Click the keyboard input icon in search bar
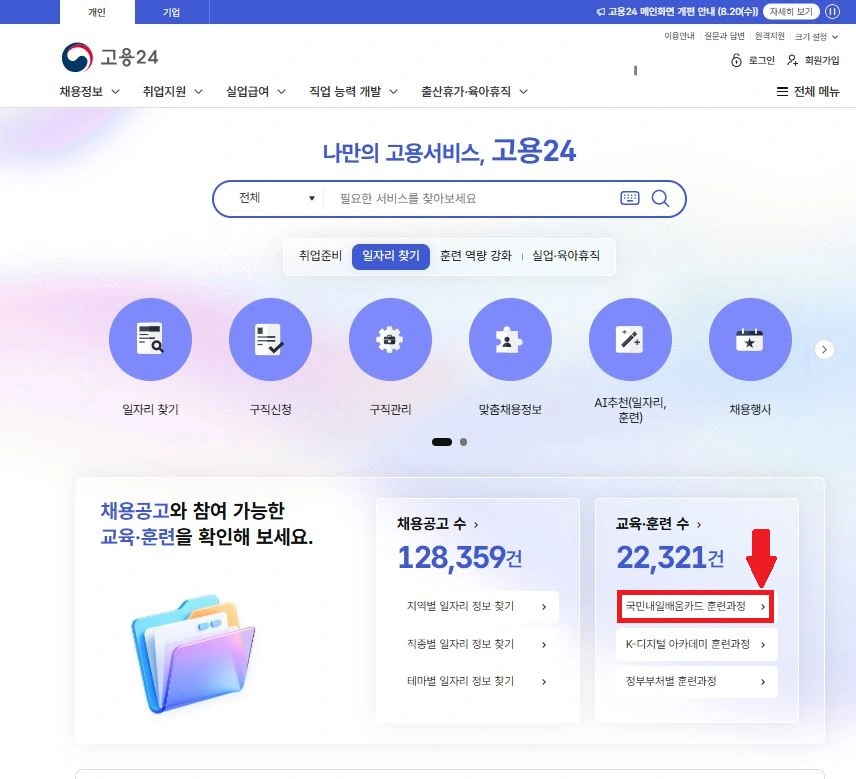 coord(629,198)
